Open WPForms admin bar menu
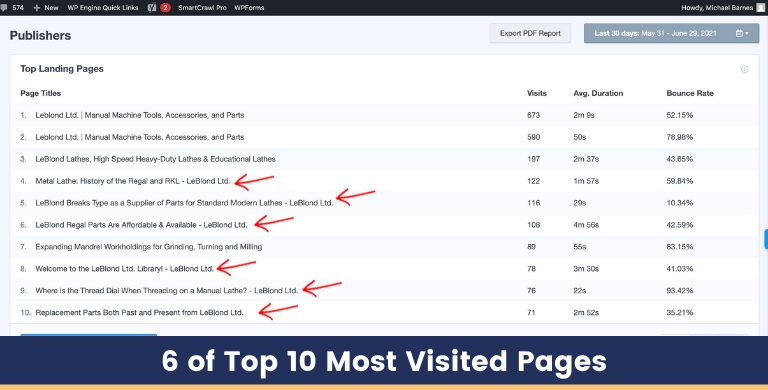The height and width of the screenshot is (390, 768). (249, 7)
